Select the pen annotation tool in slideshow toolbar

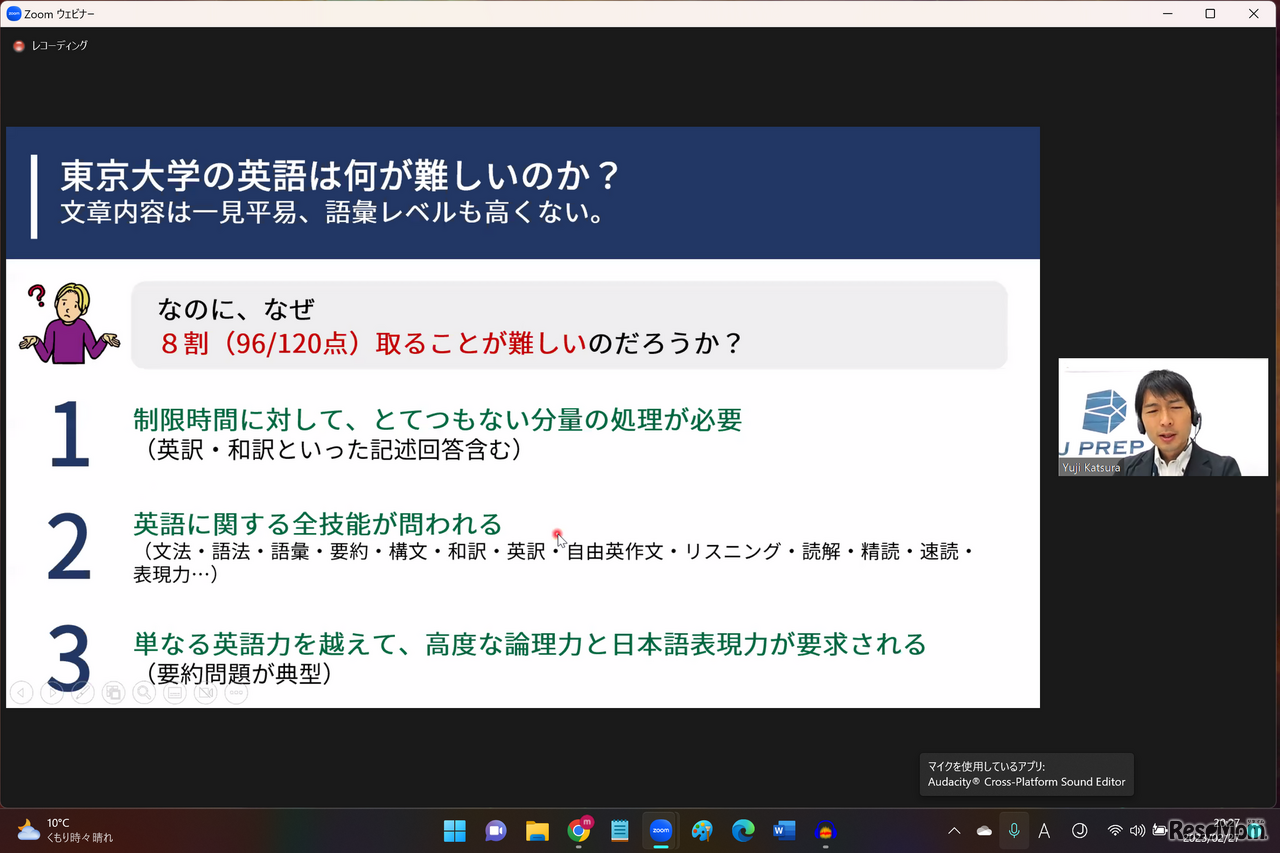[82, 692]
